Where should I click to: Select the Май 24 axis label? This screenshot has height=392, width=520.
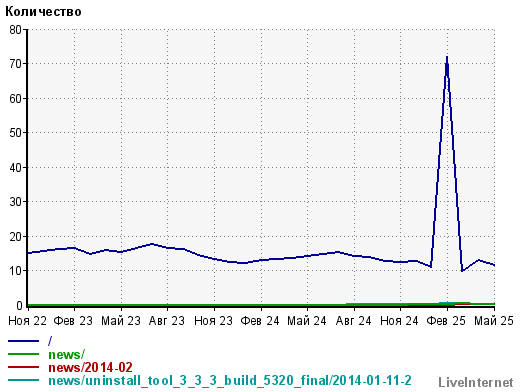click(x=307, y=321)
